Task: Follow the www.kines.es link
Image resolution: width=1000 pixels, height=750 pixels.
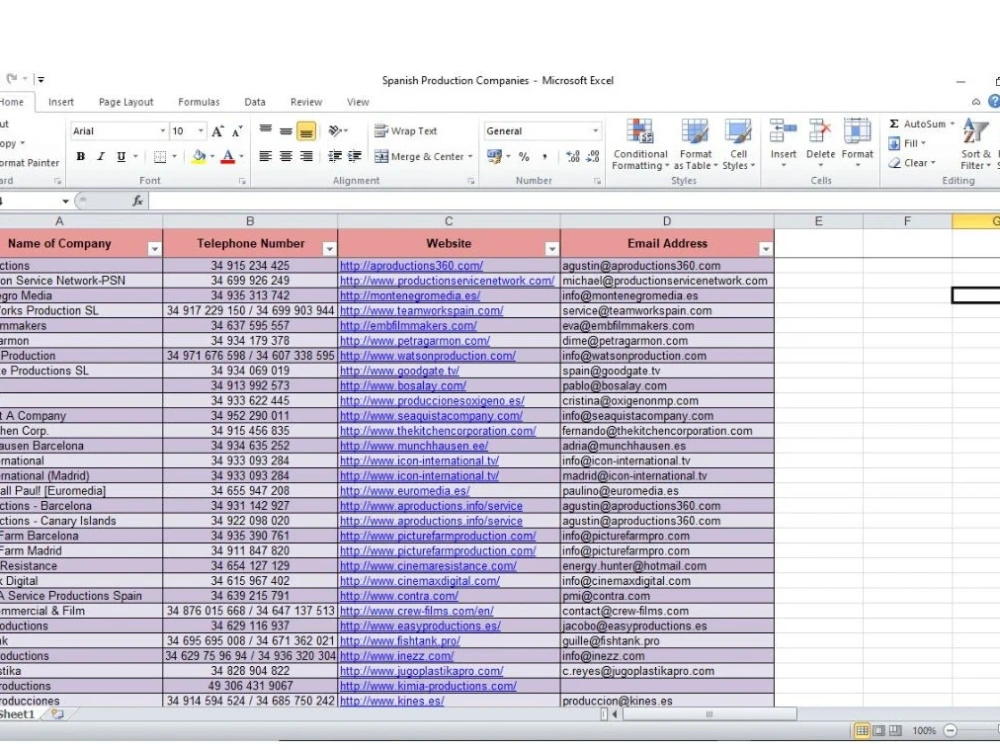Action: [x=392, y=700]
